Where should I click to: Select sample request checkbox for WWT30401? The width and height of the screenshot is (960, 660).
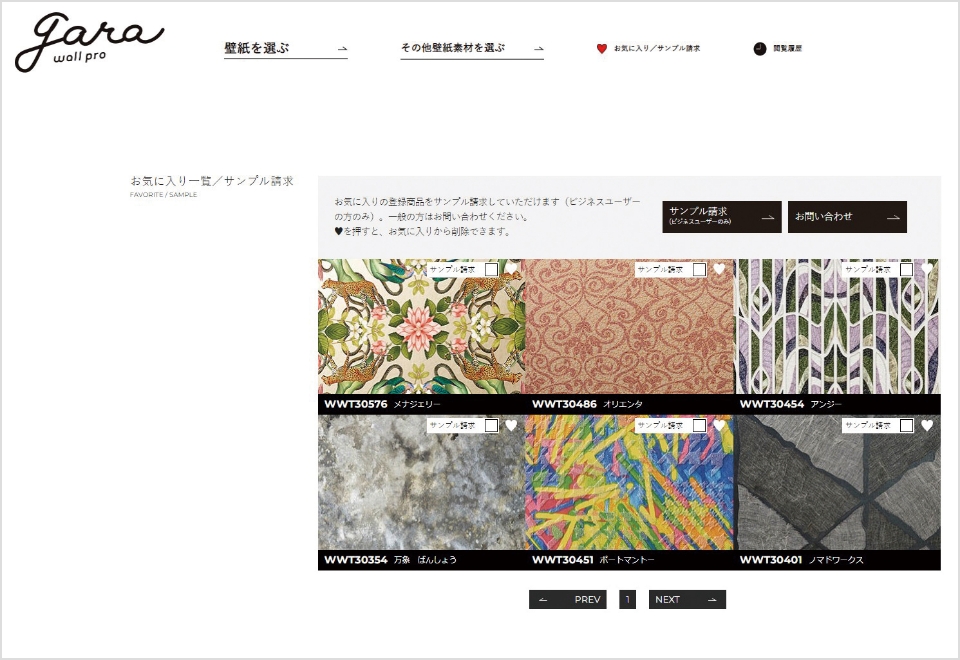click(x=906, y=425)
